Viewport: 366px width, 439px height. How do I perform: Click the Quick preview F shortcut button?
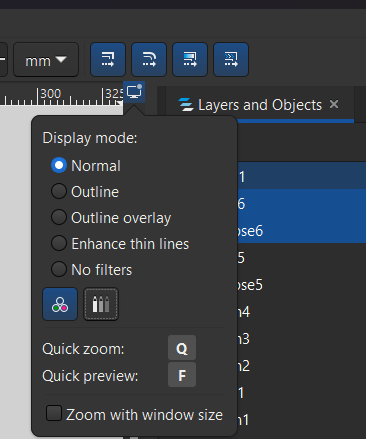(182, 376)
